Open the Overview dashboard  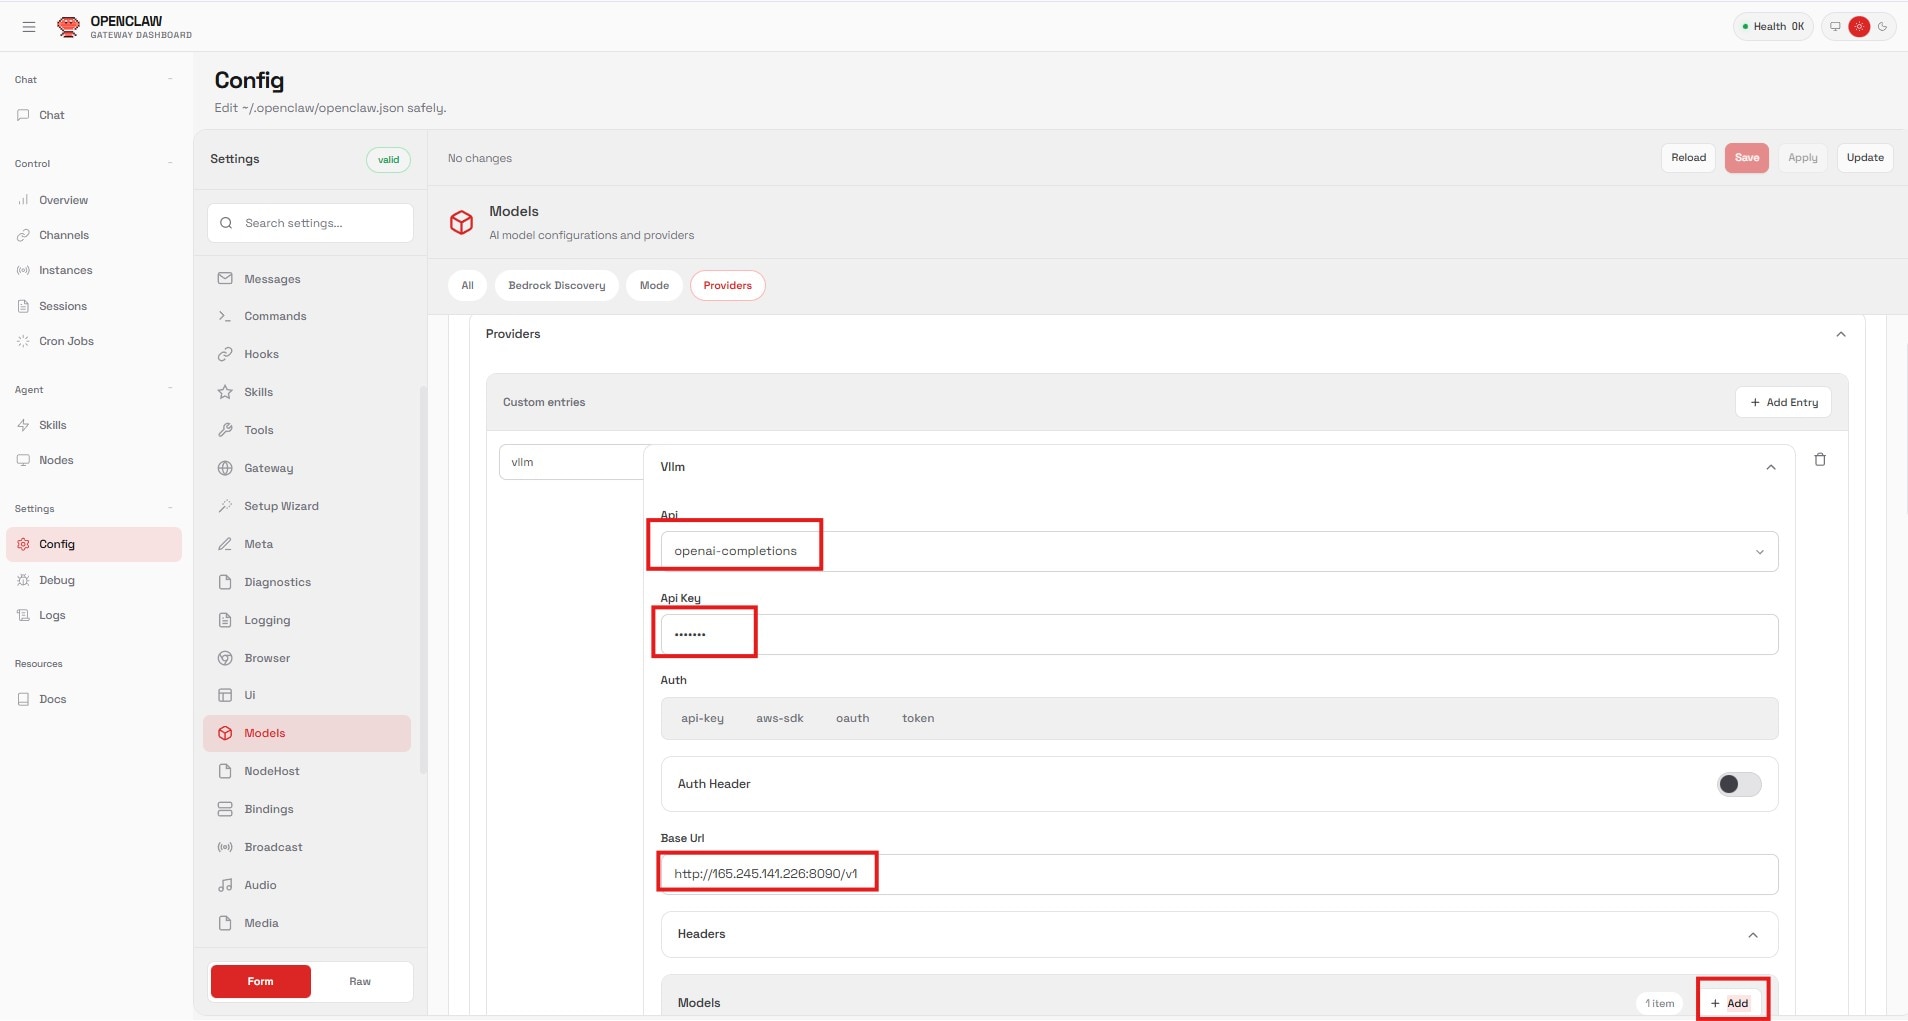(x=64, y=200)
